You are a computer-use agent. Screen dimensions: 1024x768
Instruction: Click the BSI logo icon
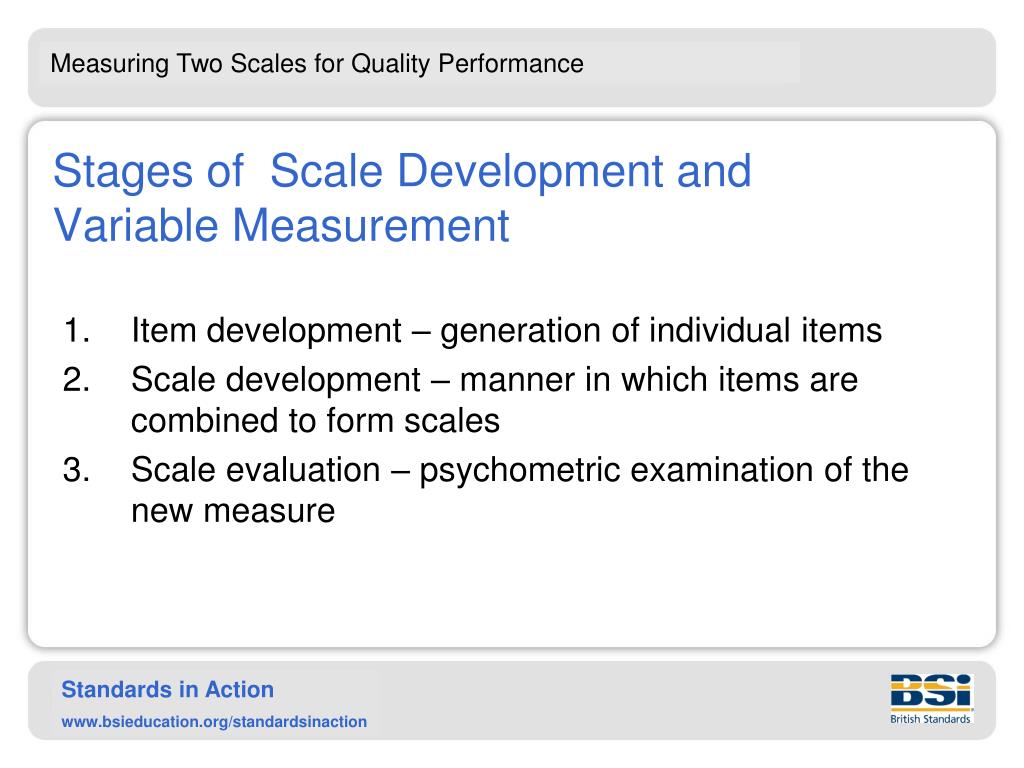point(931,692)
